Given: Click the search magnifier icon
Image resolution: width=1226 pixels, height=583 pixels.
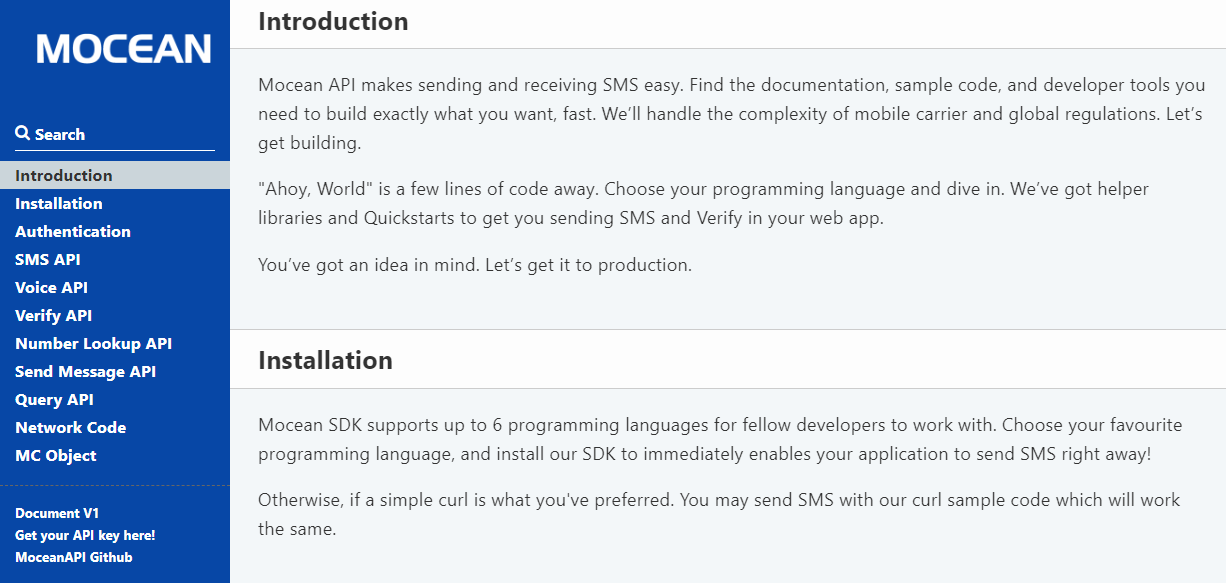Looking at the screenshot, I should [x=22, y=134].
